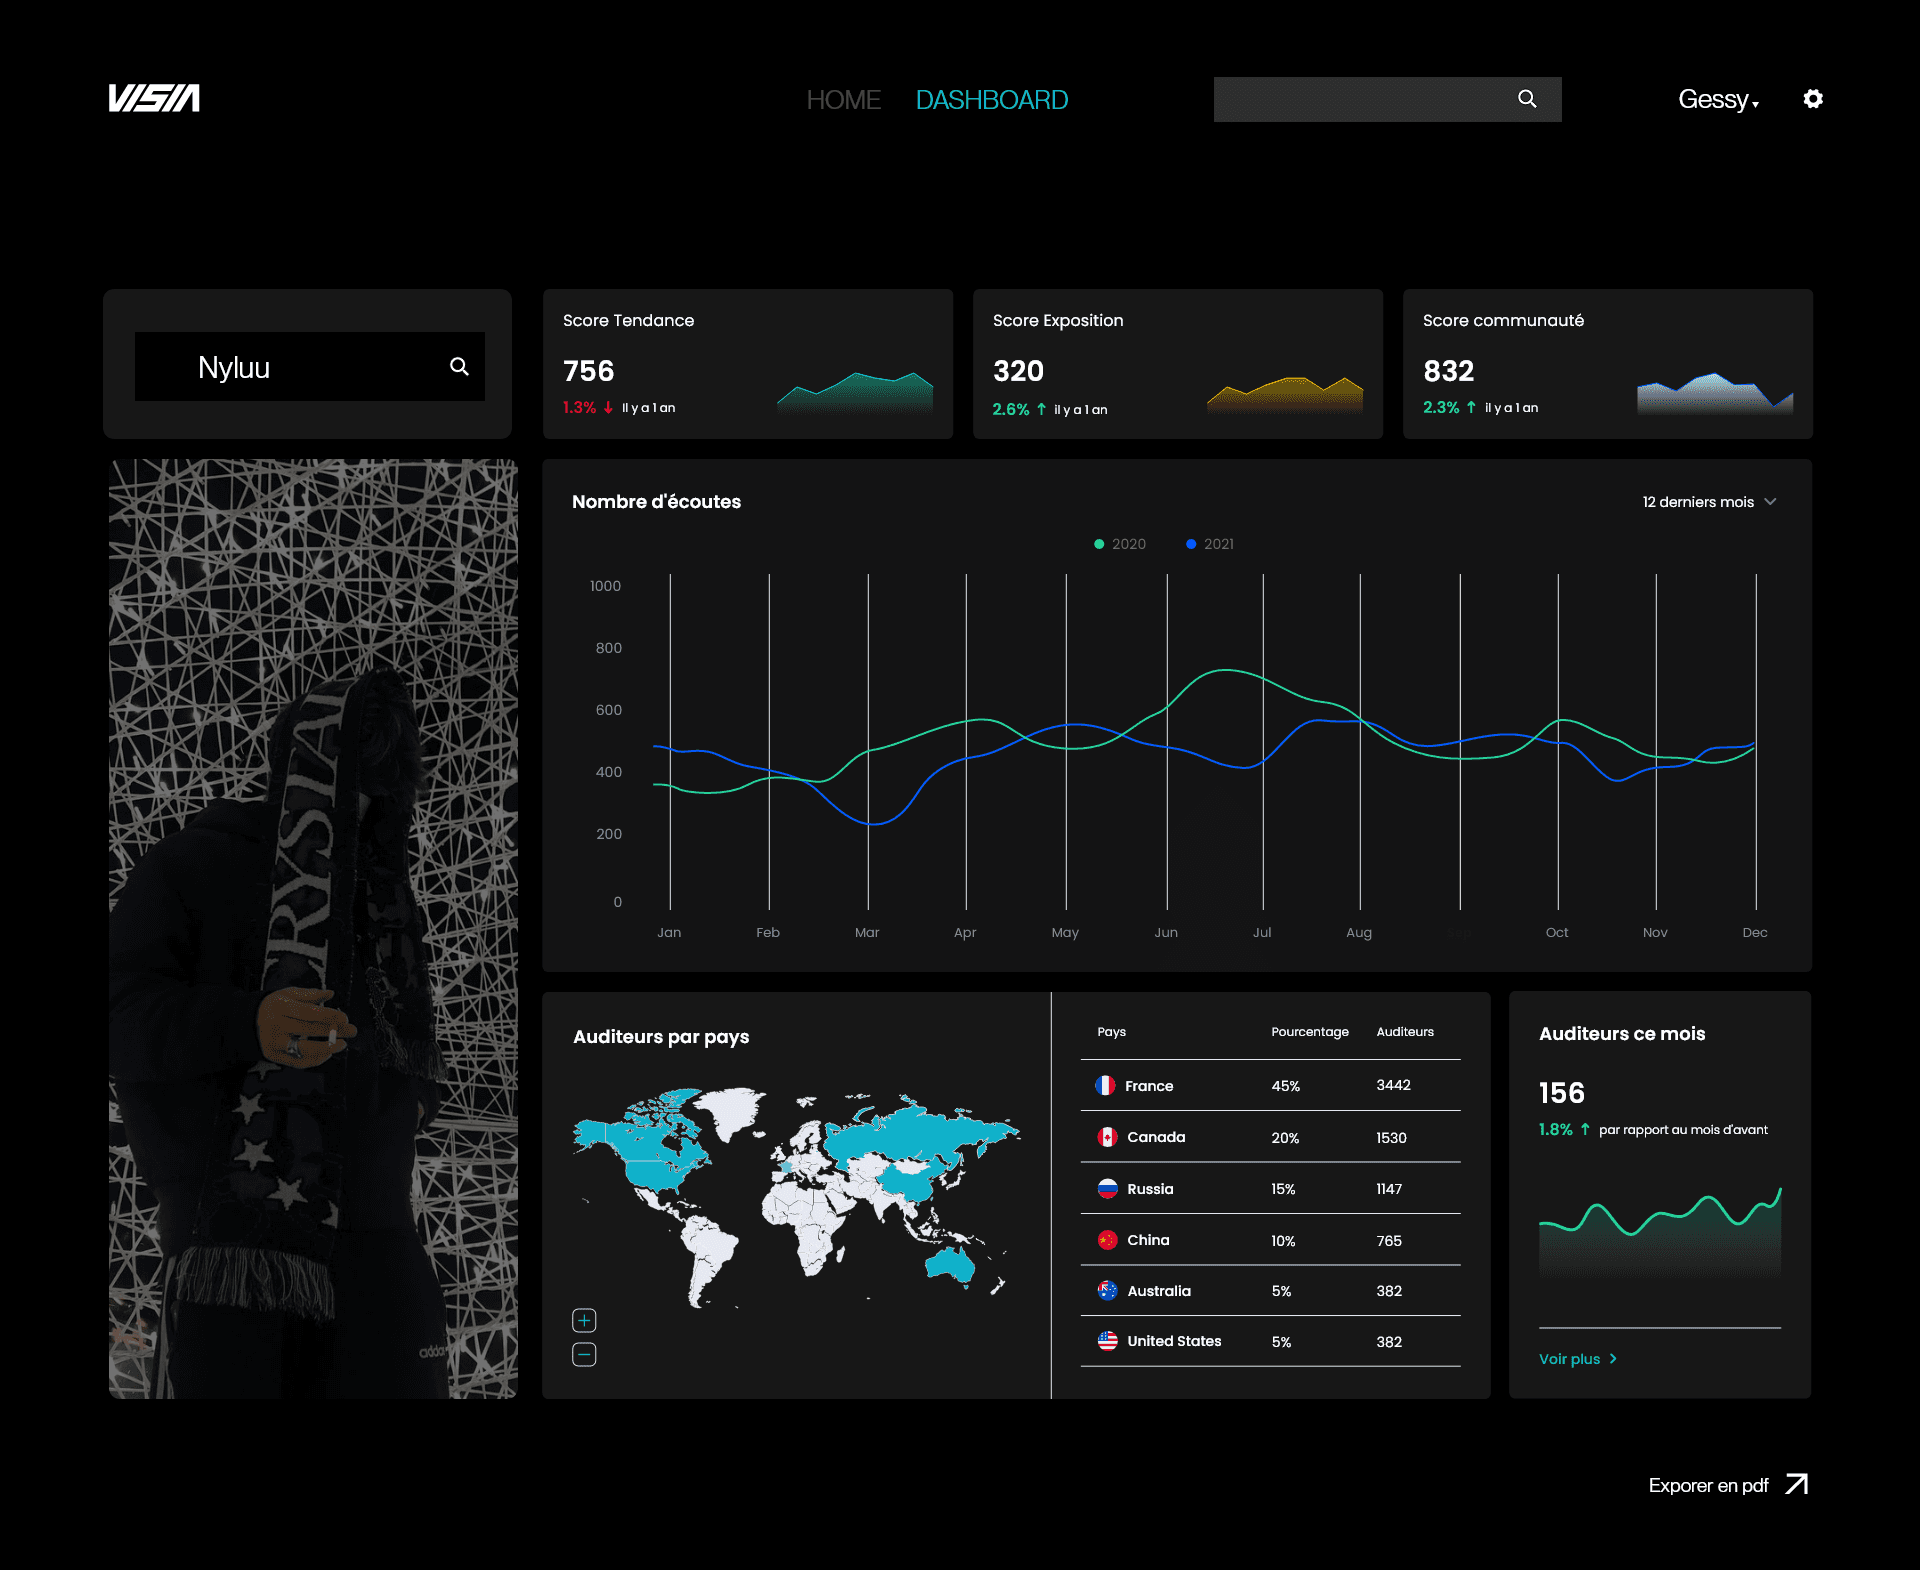Expand the 12 derniers mois dropdown
Image resolution: width=1920 pixels, height=1570 pixels.
pyautogui.click(x=1708, y=502)
